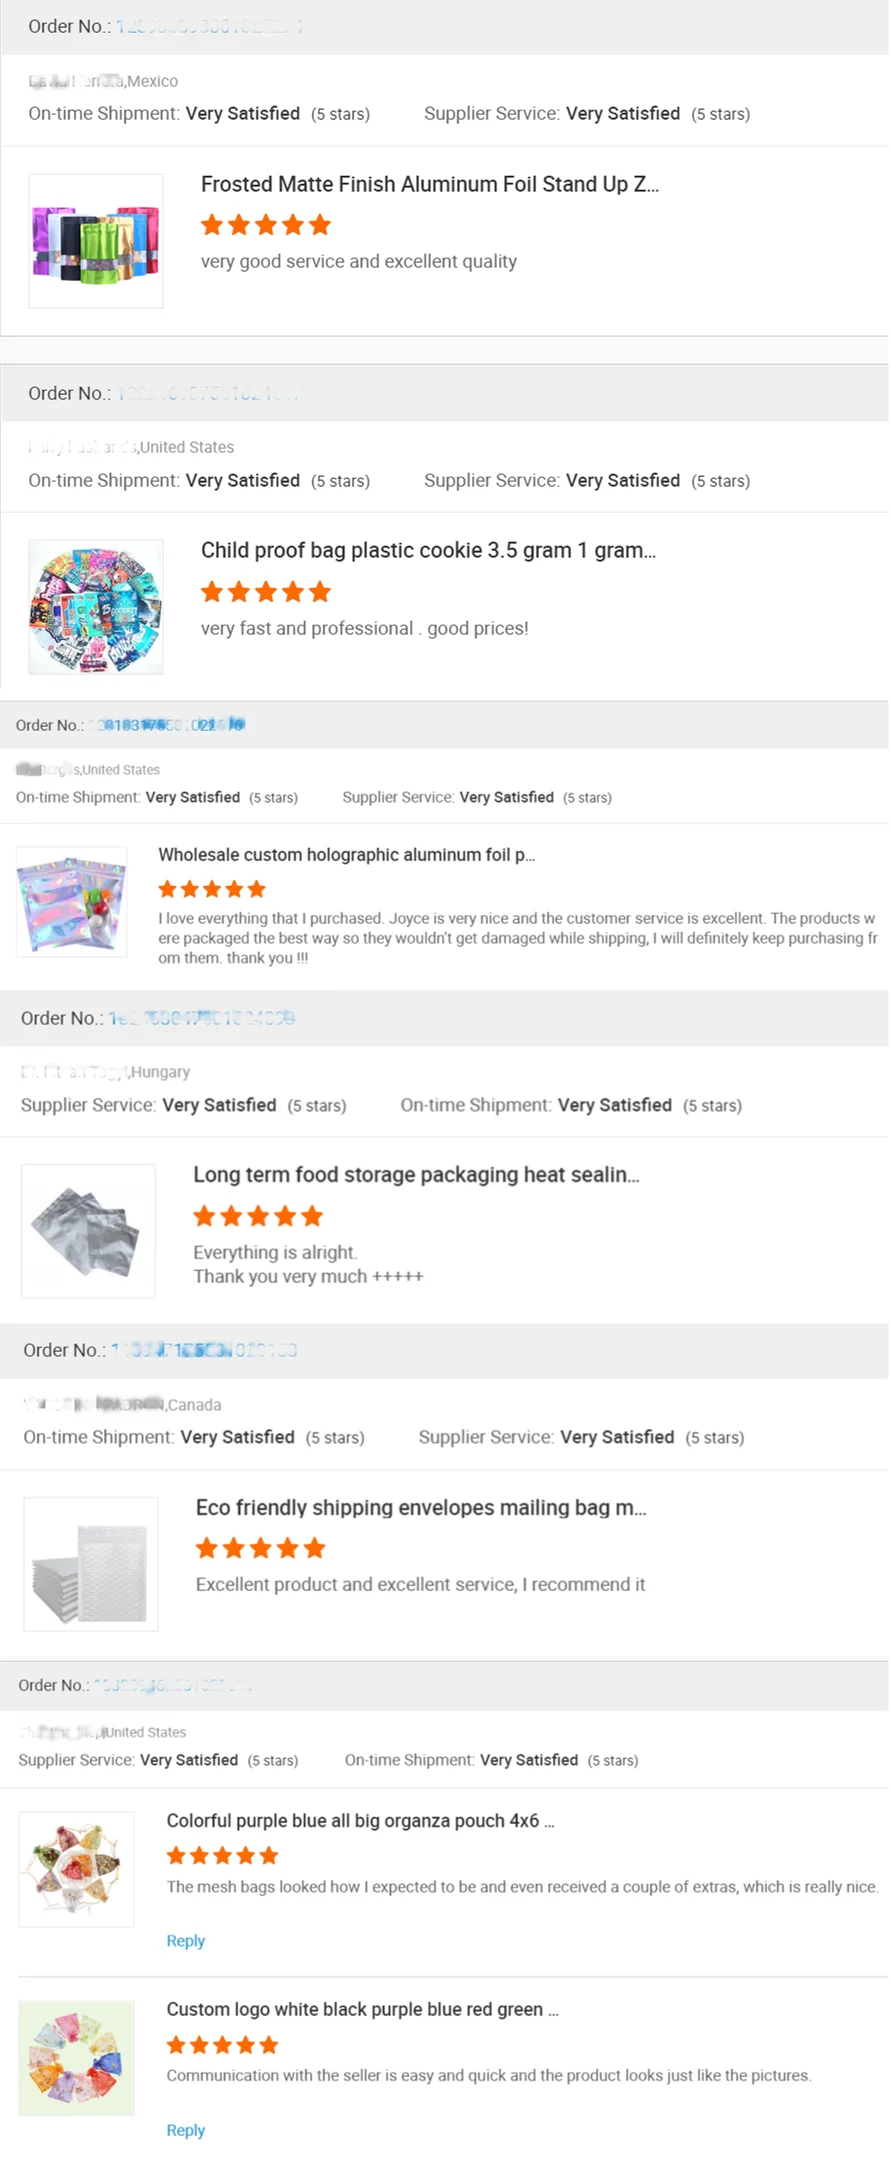Viewport: 891px width, 2161px height.
Task: Open the Custom logo organza bag thumbnail
Action: pyautogui.click(x=77, y=2058)
